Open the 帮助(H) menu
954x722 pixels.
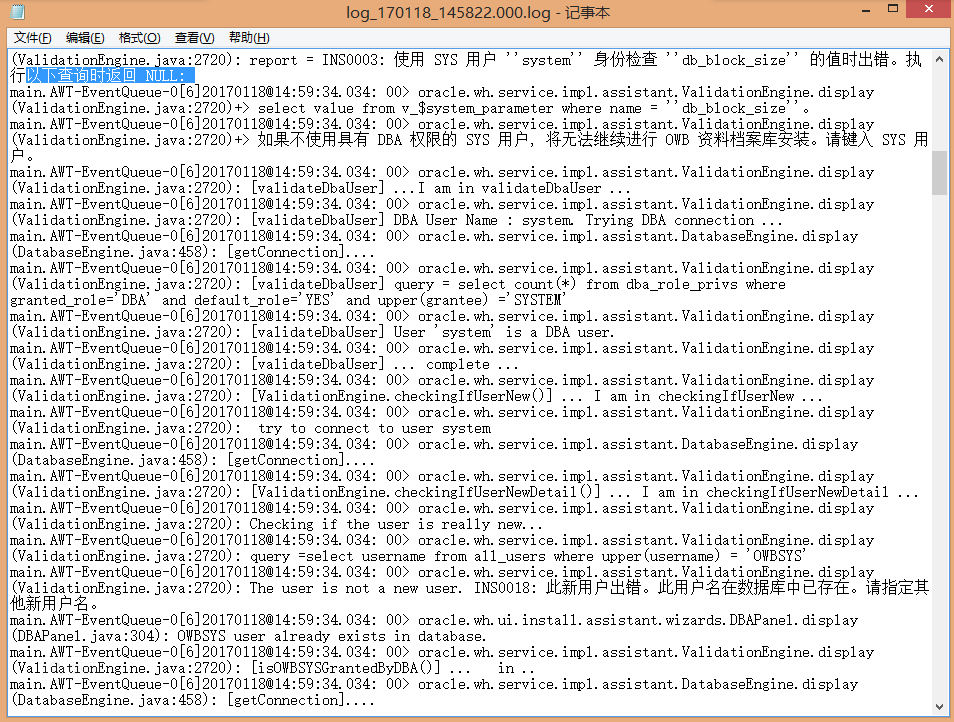(249, 38)
